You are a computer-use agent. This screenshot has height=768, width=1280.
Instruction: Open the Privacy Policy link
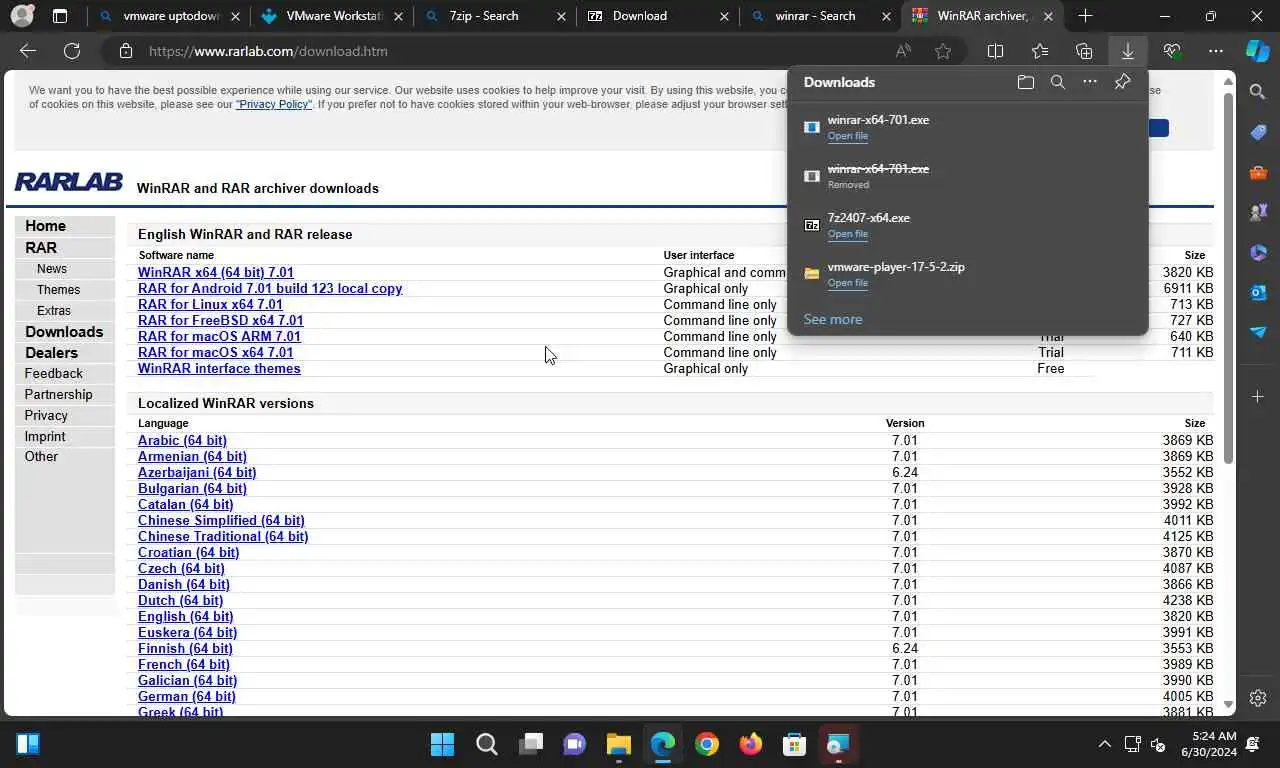pos(273,104)
